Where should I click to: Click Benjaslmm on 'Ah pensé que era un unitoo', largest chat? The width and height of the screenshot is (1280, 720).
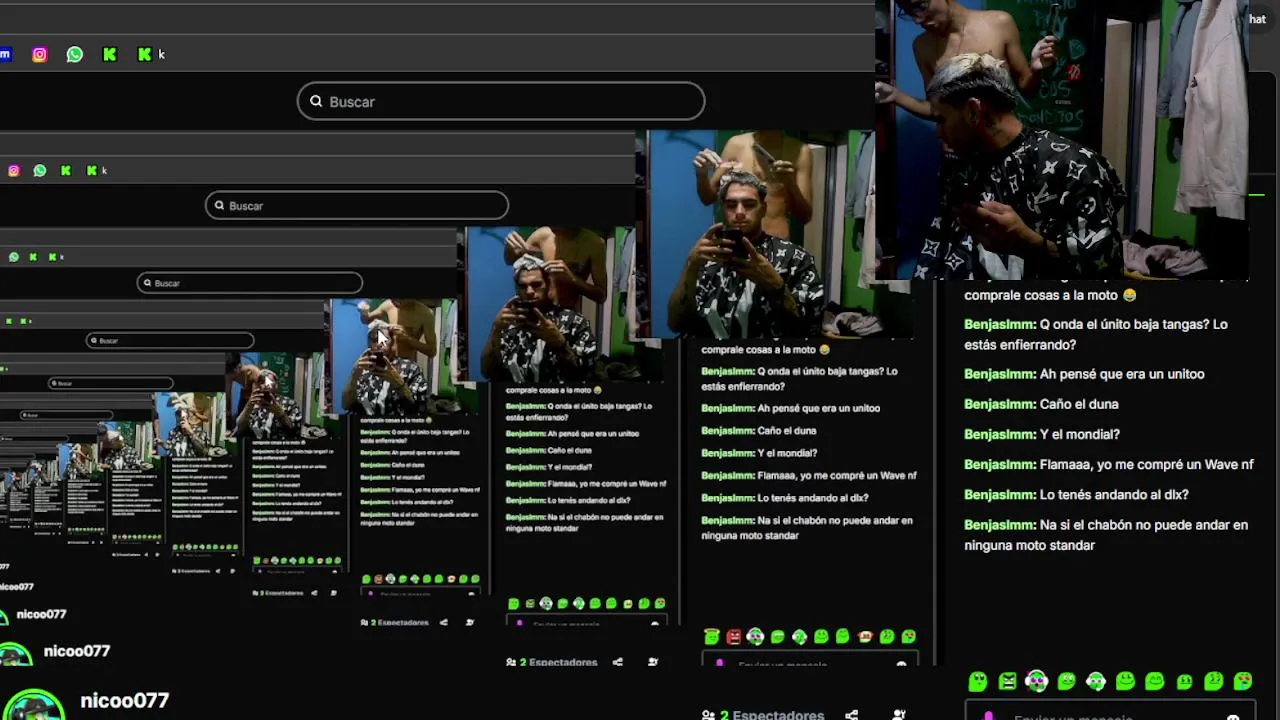pos(1000,374)
